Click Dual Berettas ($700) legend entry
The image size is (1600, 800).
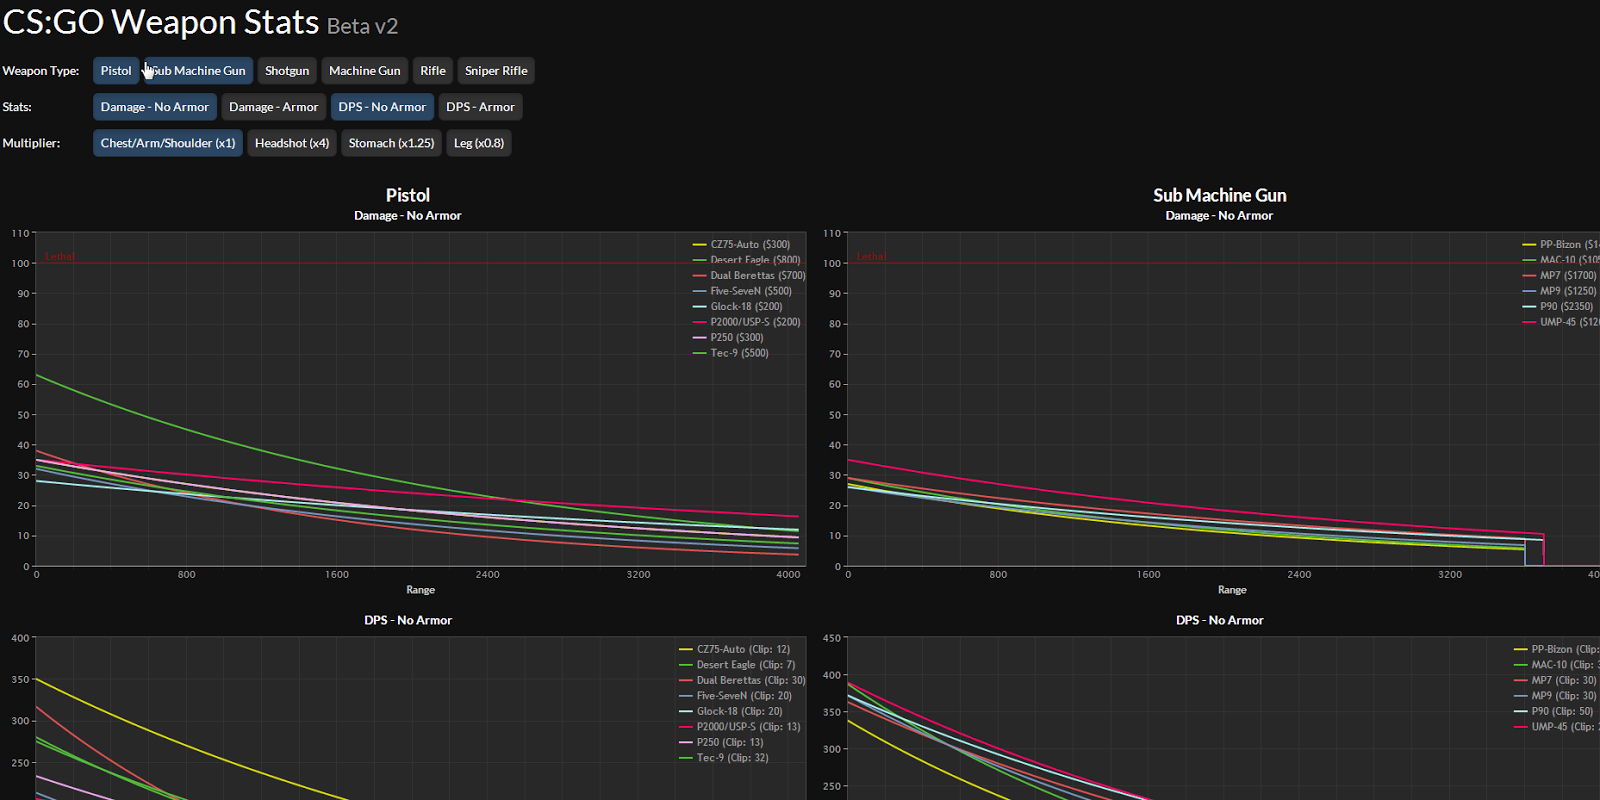coord(749,275)
